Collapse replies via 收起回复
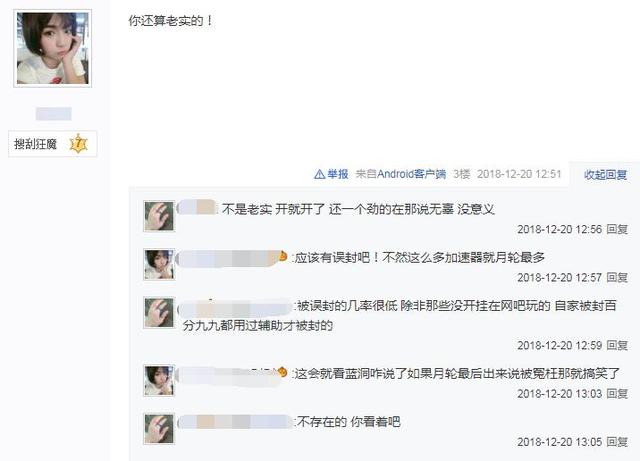 605,174
